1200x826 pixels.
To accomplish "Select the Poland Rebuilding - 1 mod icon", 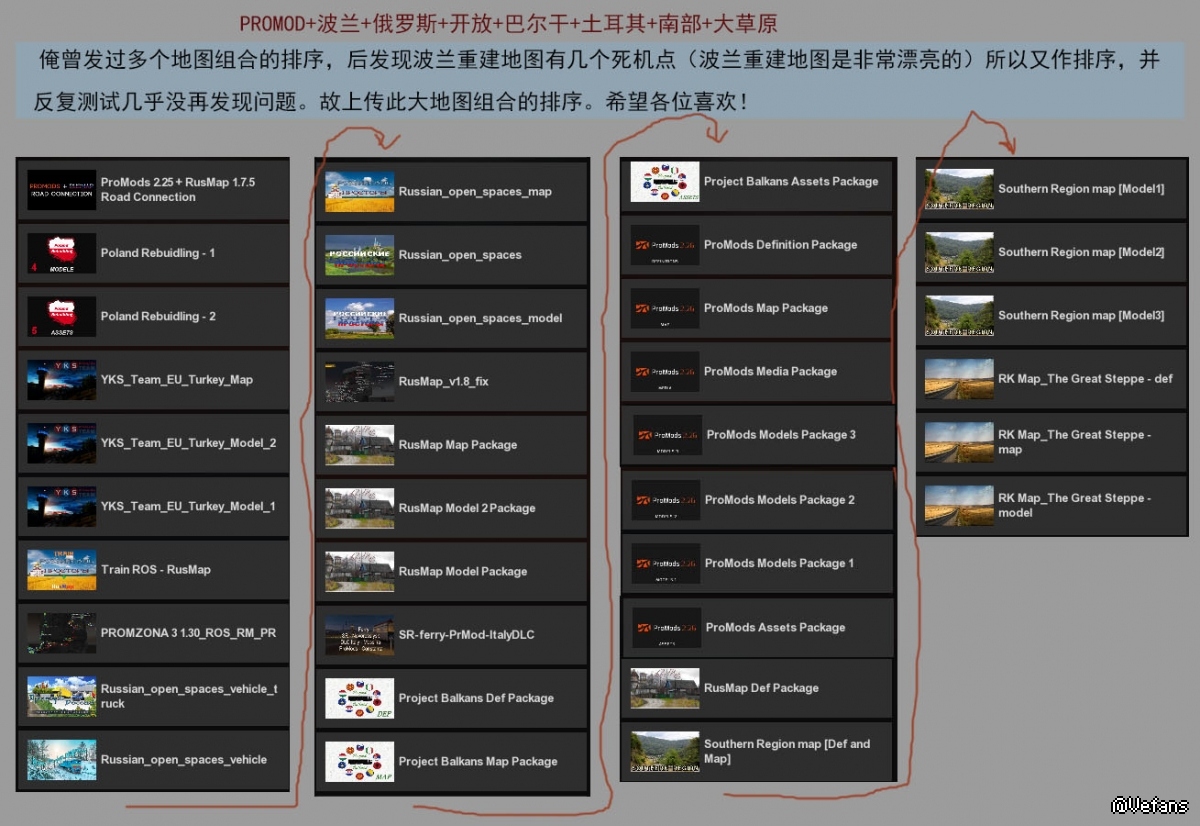I will click(61, 253).
